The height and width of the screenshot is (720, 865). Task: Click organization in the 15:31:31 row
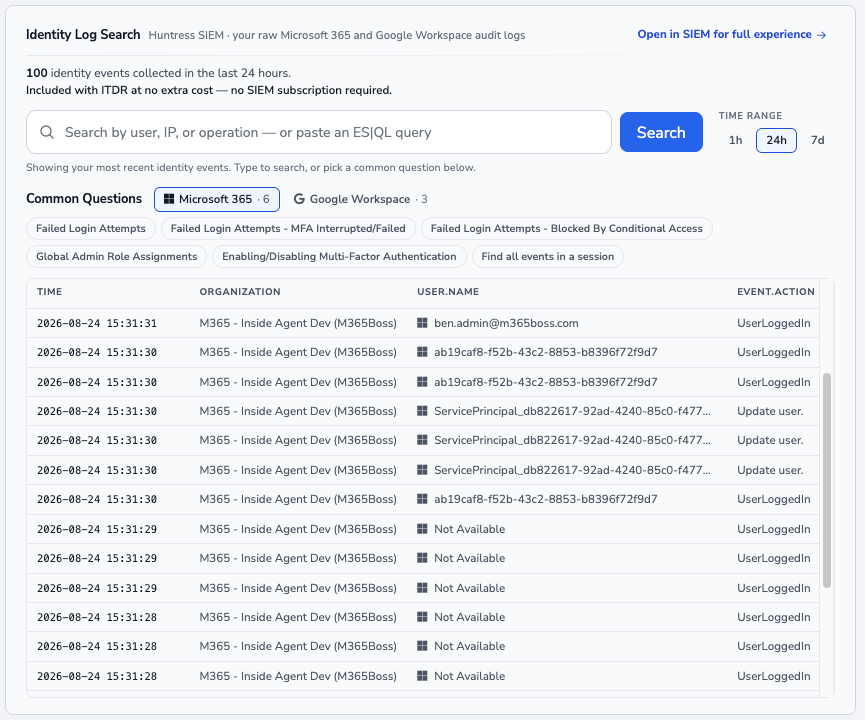(298, 323)
